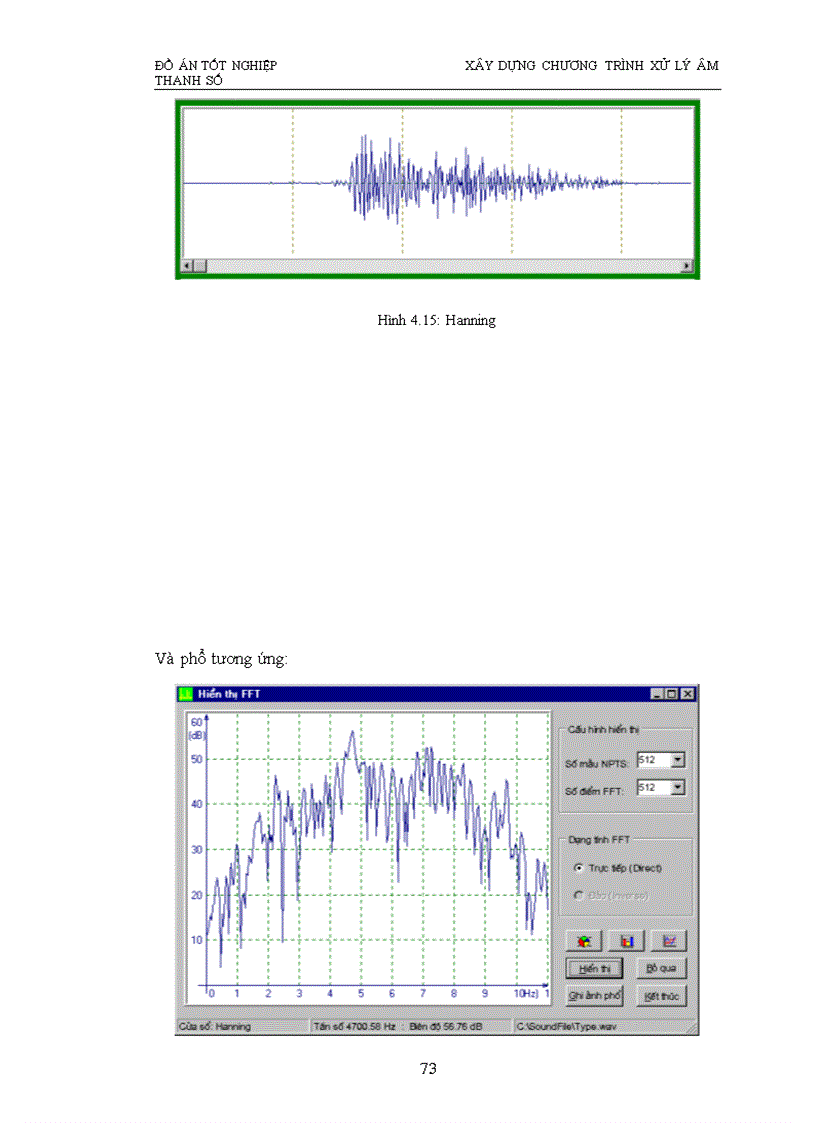Click the Kết thúc button

[661, 996]
